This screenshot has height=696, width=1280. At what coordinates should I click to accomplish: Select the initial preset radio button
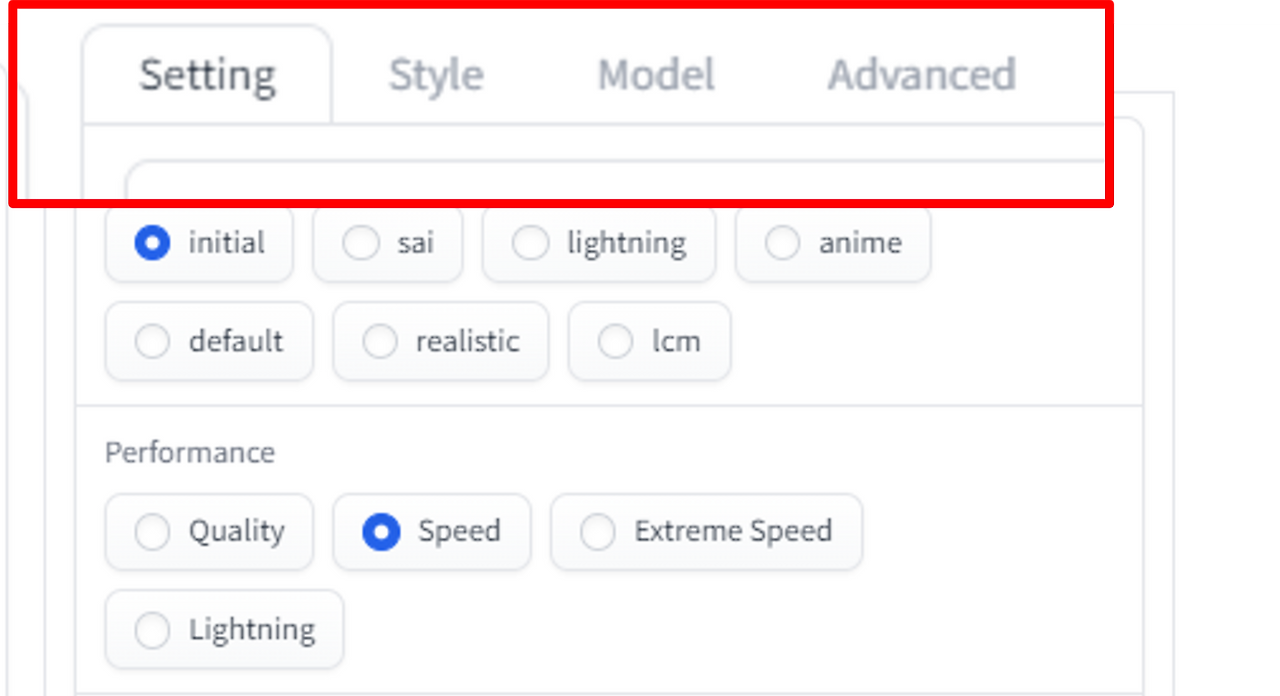[199, 243]
